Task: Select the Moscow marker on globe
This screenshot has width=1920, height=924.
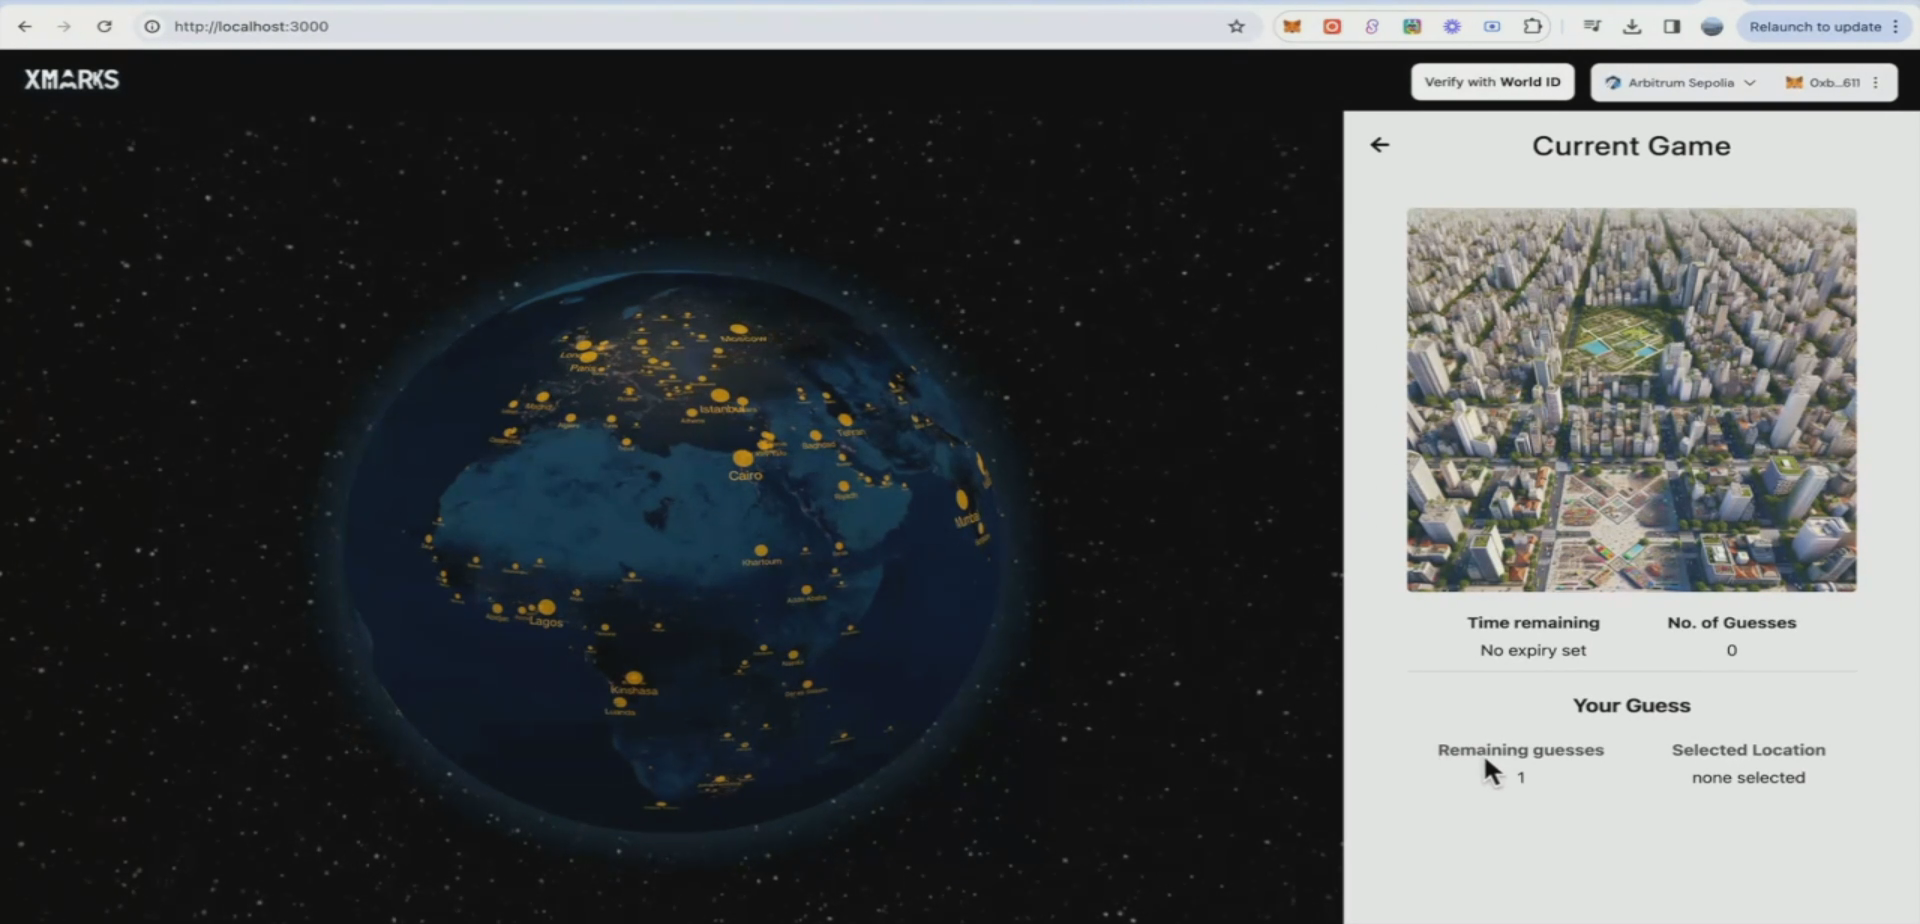Action: click(x=739, y=328)
